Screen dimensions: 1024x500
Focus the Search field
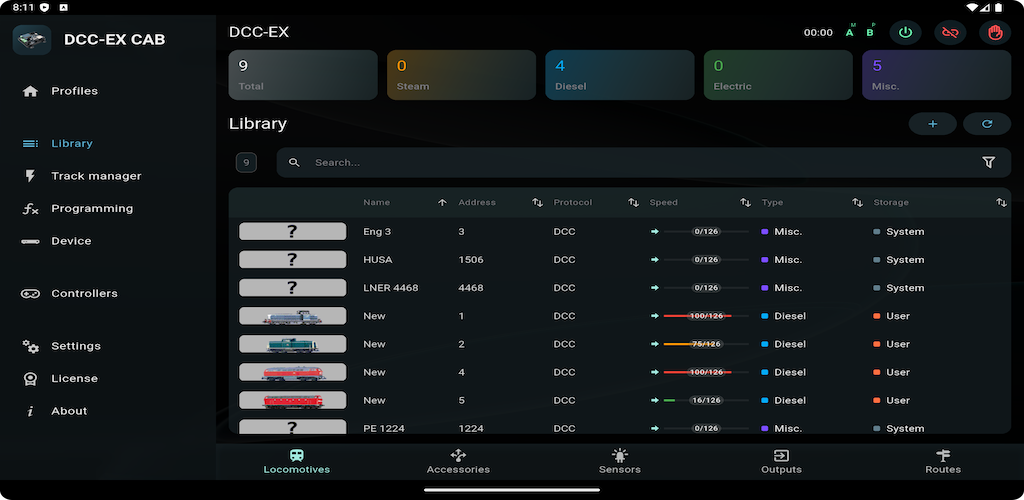pyautogui.click(x=643, y=163)
